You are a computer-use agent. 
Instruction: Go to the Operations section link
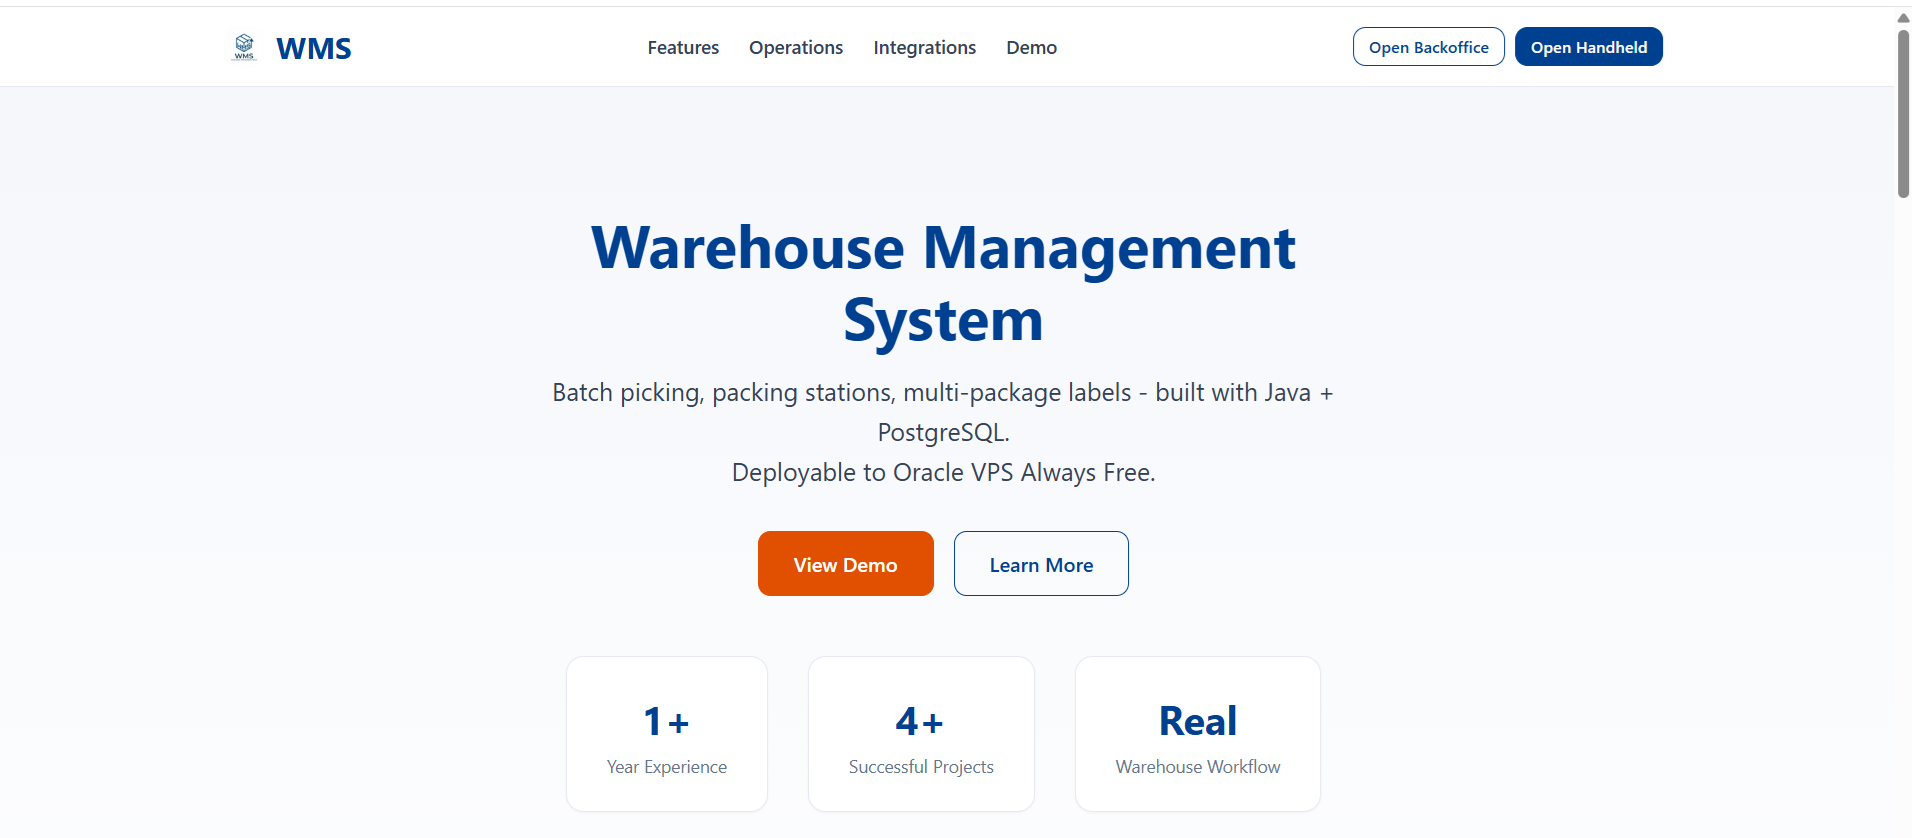[796, 47]
